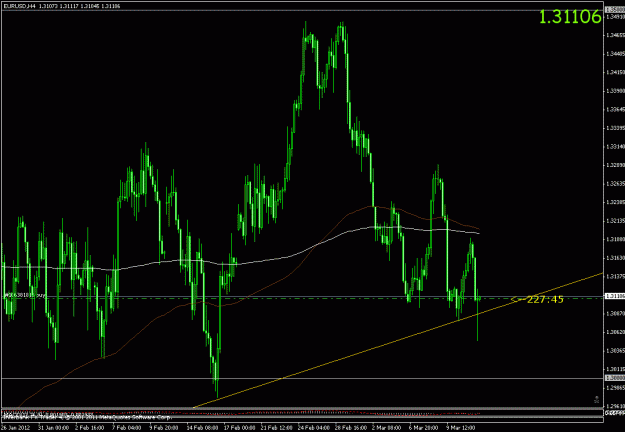Click the 1.30620 price scale value
This screenshot has height=432, width=625.
coord(615,332)
